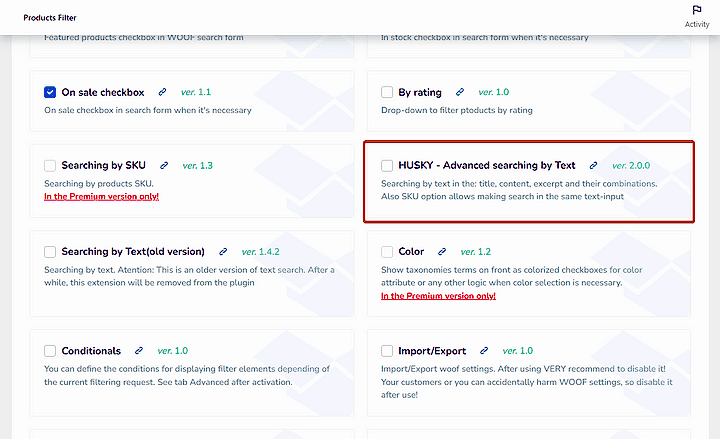Click link icon beside By rating
Screen dimensions: 720x439
(460, 92)
